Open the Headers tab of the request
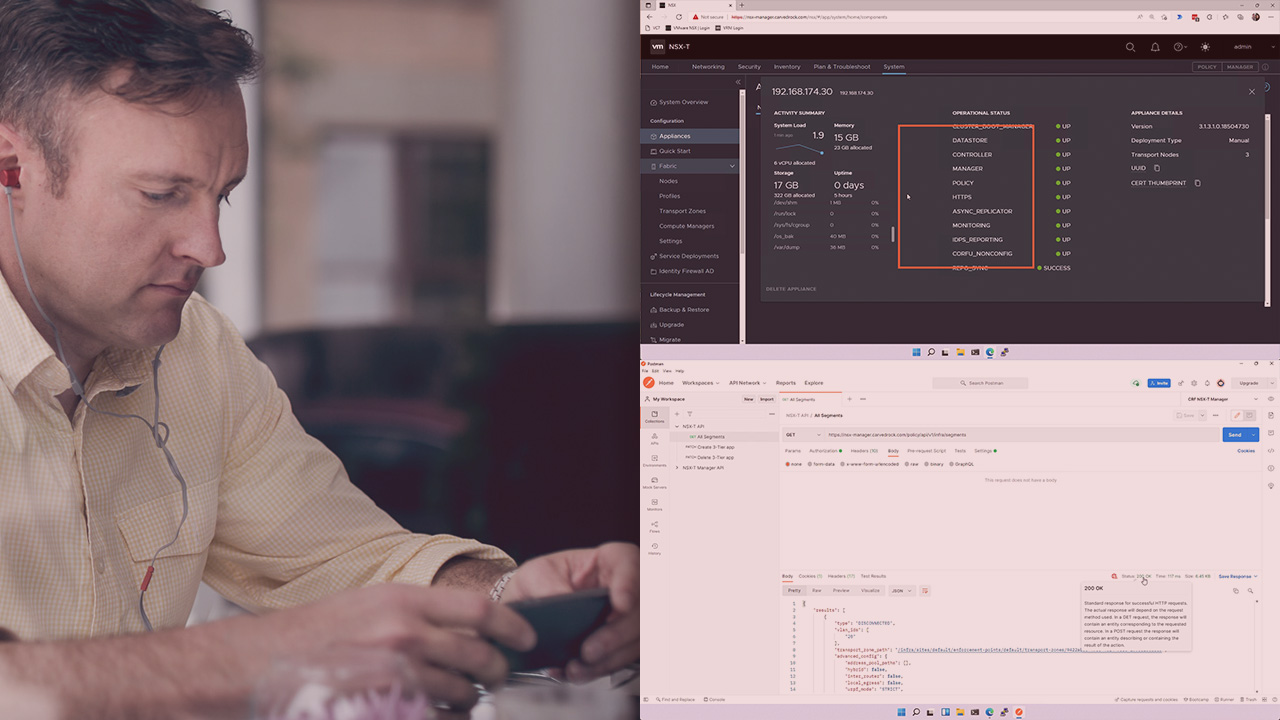Screen dimensions: 1280x720 [x=863, y=451]
